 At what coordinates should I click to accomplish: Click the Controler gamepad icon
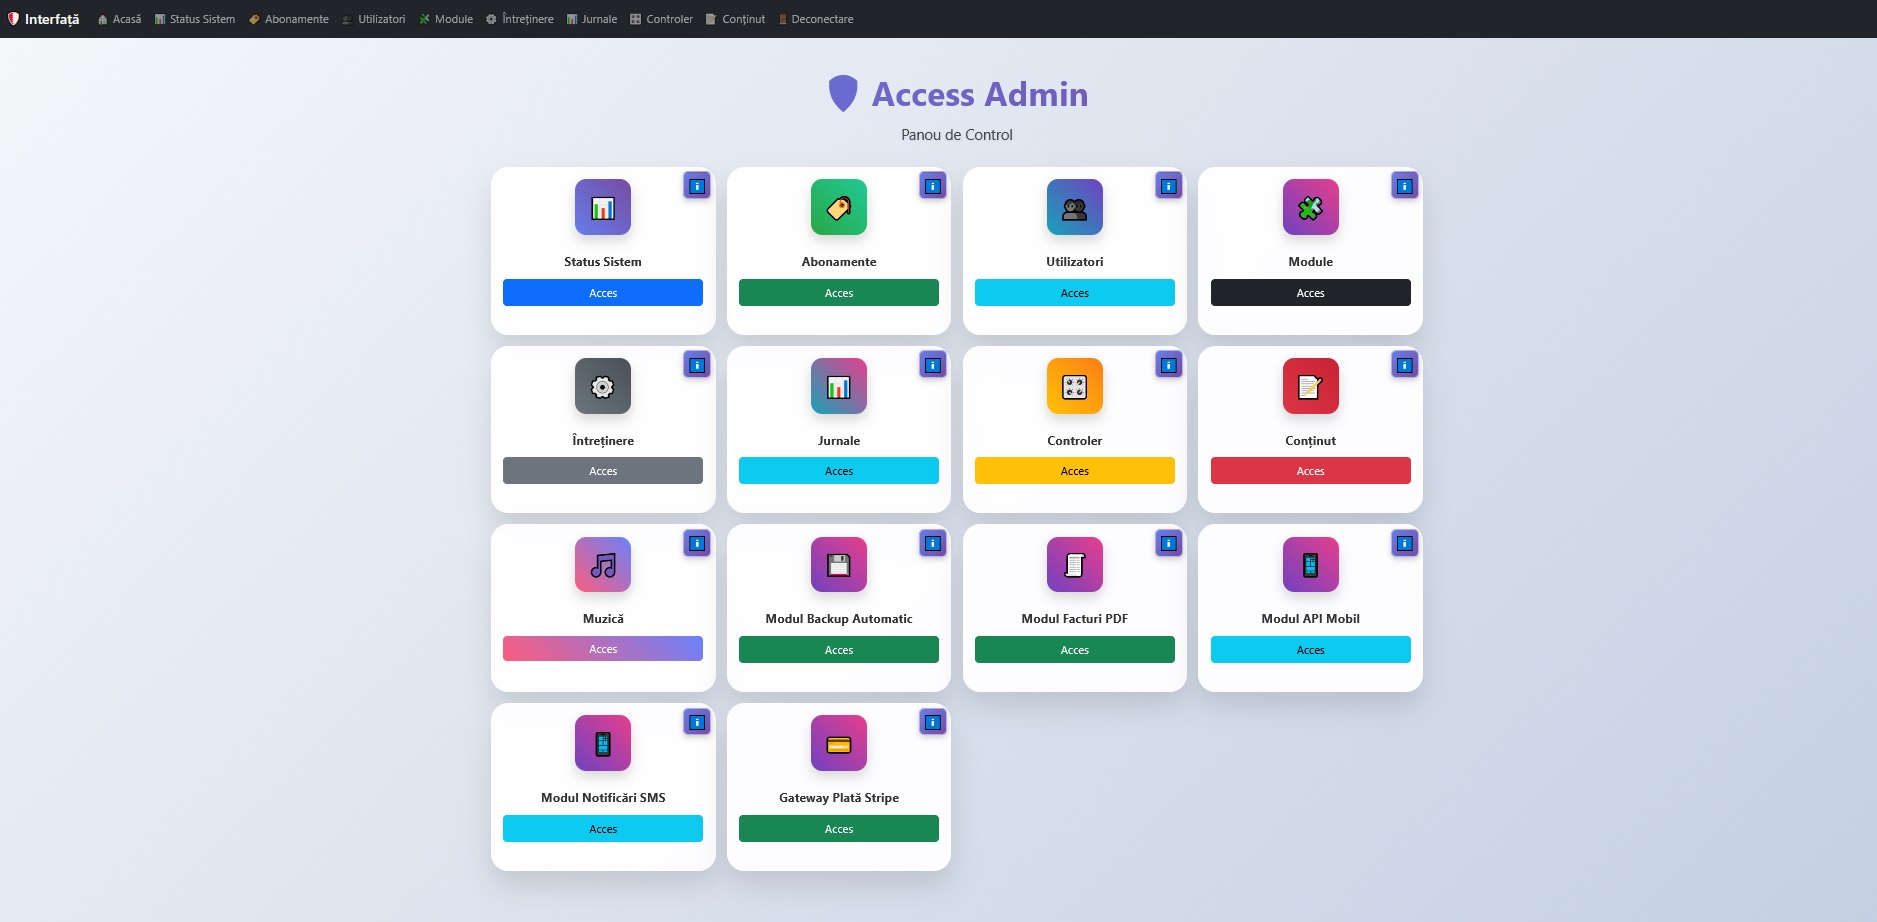1074,386
